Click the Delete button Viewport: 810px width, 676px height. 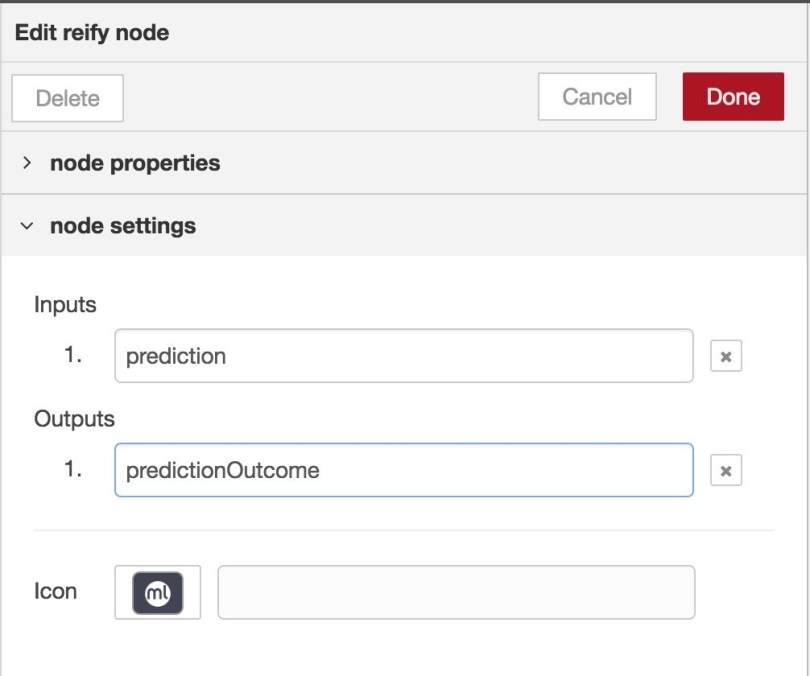click(67, 98)
